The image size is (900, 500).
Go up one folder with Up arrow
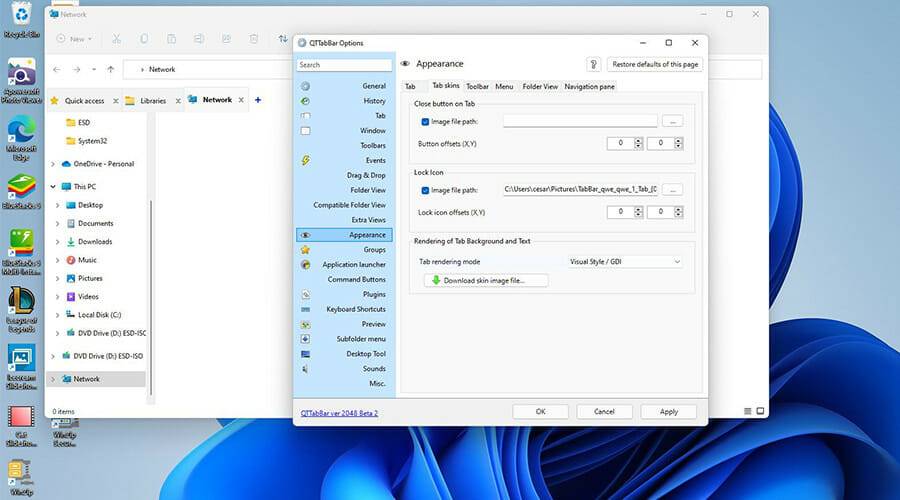point(110,69)
